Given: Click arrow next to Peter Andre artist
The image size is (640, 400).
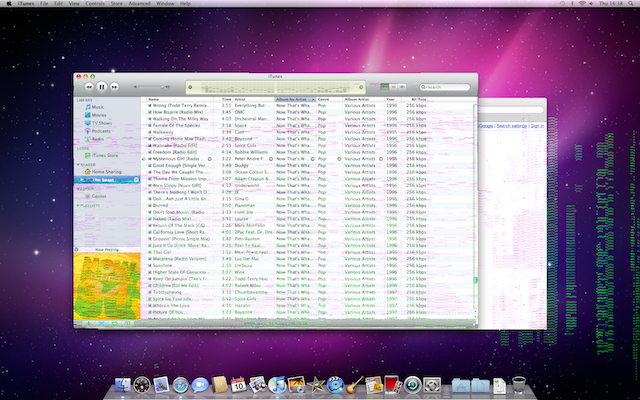Looking at the screenshot, I should coord(271,159).
